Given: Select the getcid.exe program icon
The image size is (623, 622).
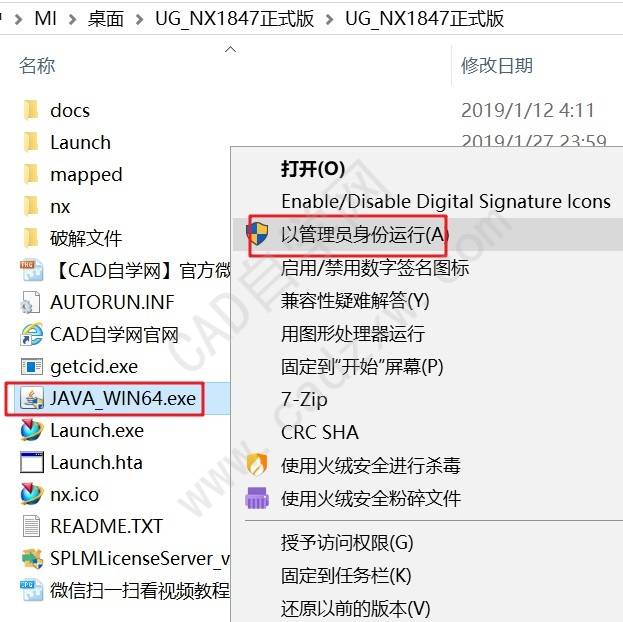Looking at the screenshot, I should (32, 366).
